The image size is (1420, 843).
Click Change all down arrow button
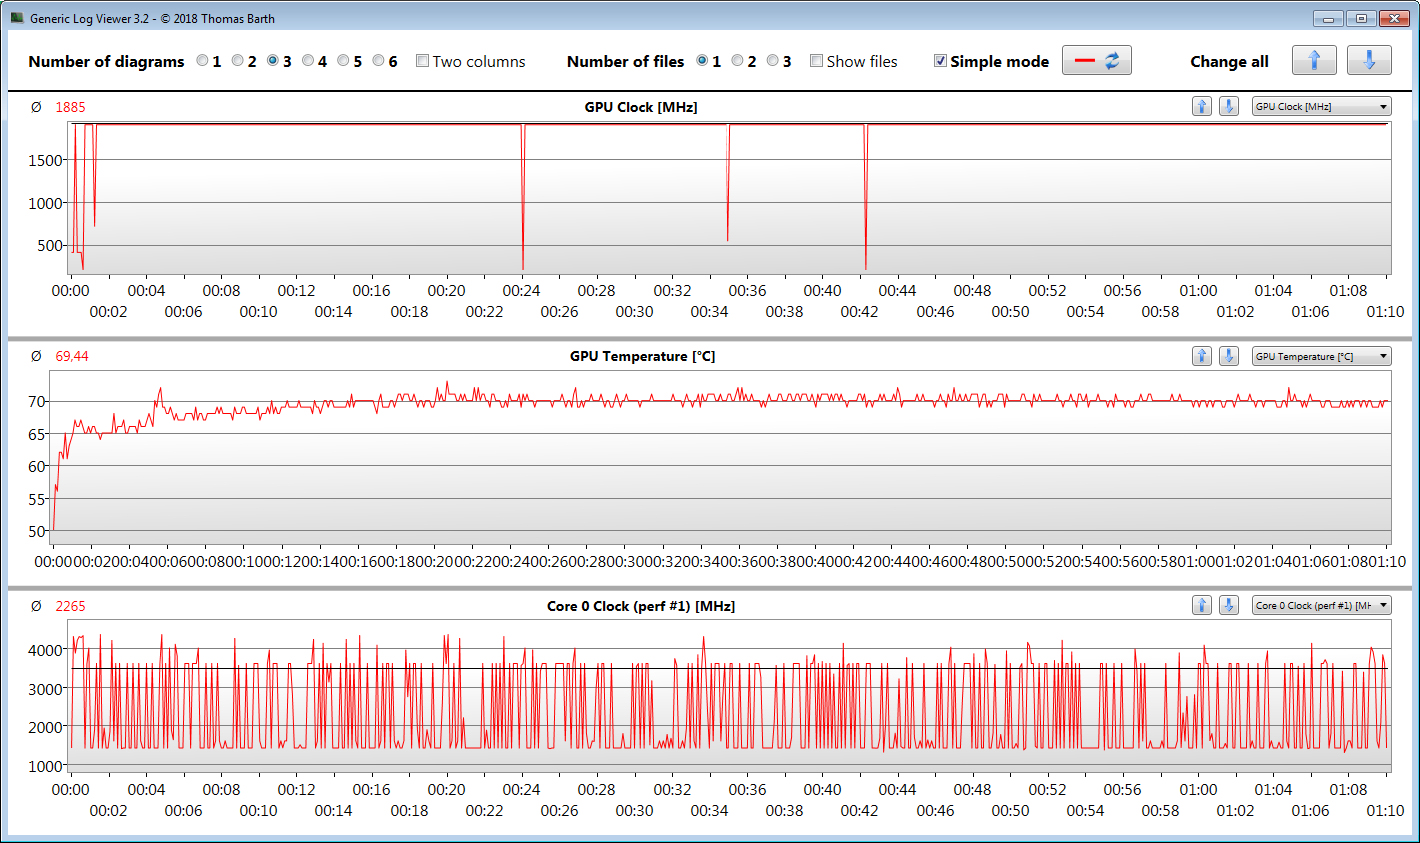[1369, 61]
